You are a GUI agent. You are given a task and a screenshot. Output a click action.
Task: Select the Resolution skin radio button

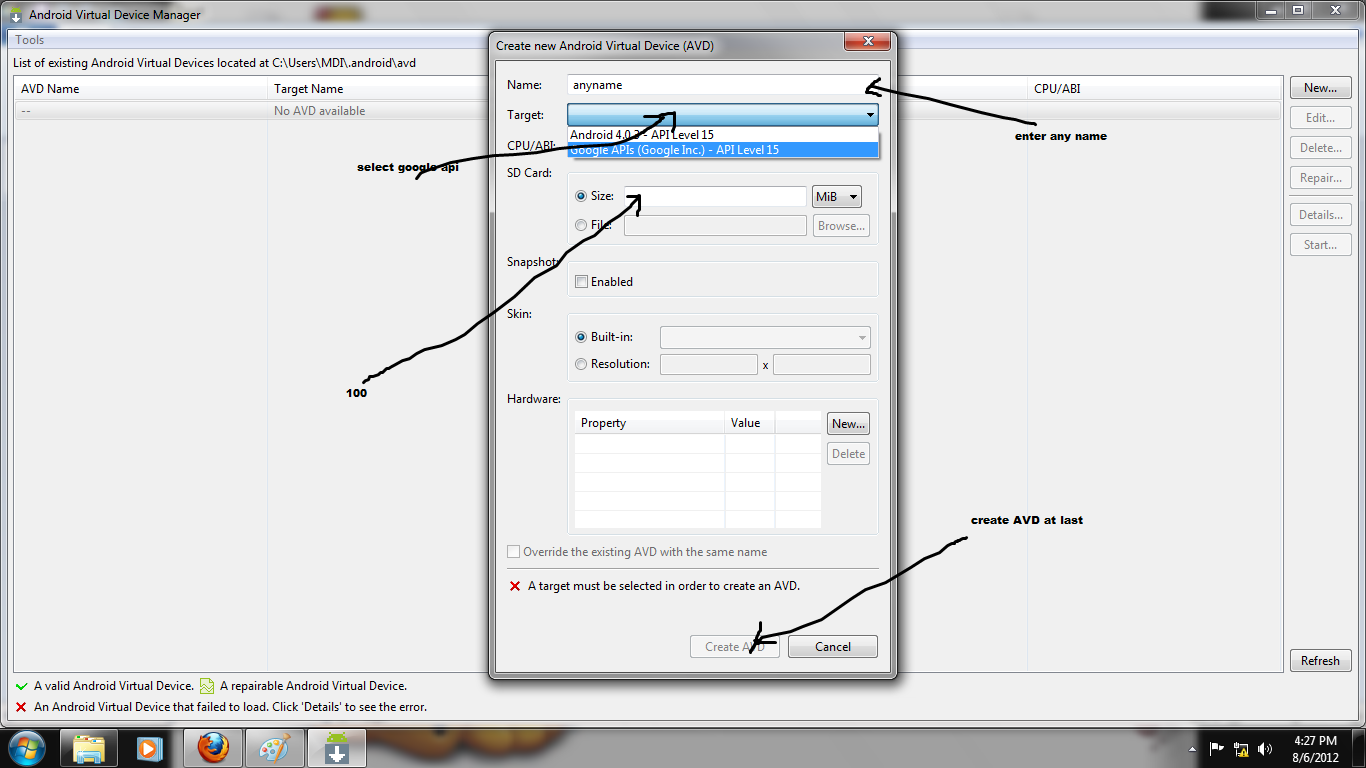pos(581,365)
